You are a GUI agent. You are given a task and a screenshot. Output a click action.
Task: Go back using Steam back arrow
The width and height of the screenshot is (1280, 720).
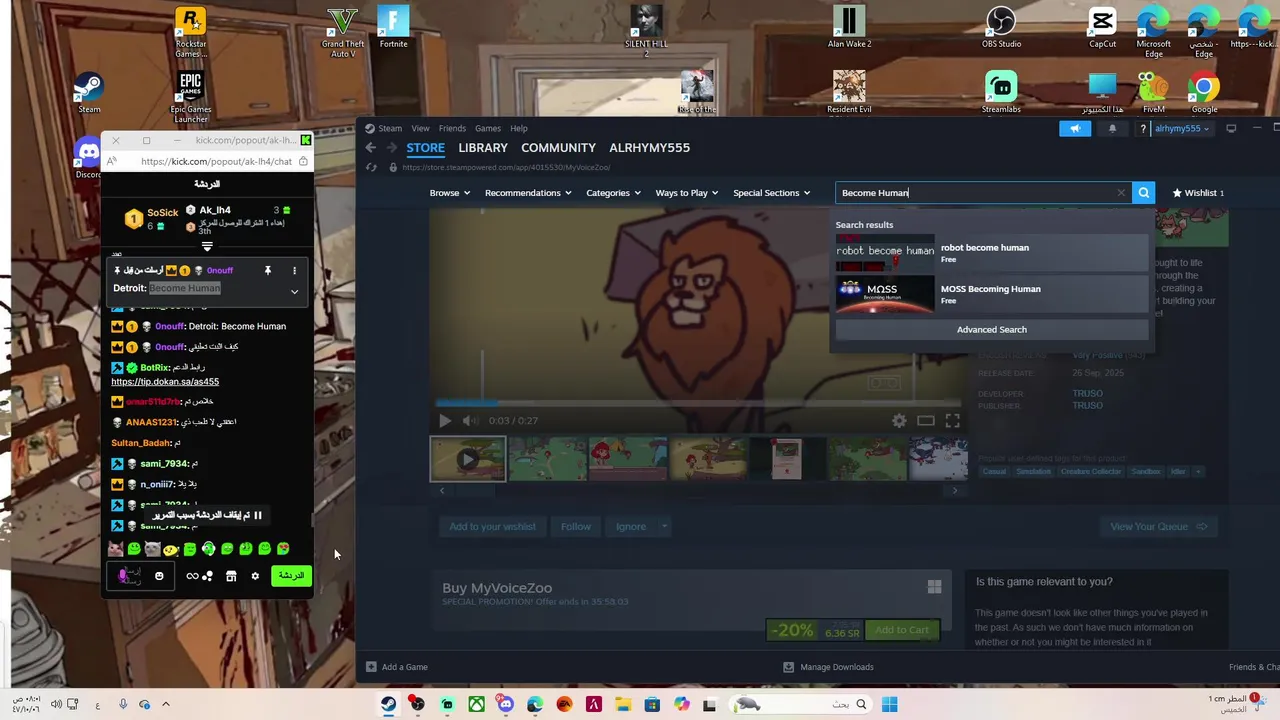click(370, 147)
